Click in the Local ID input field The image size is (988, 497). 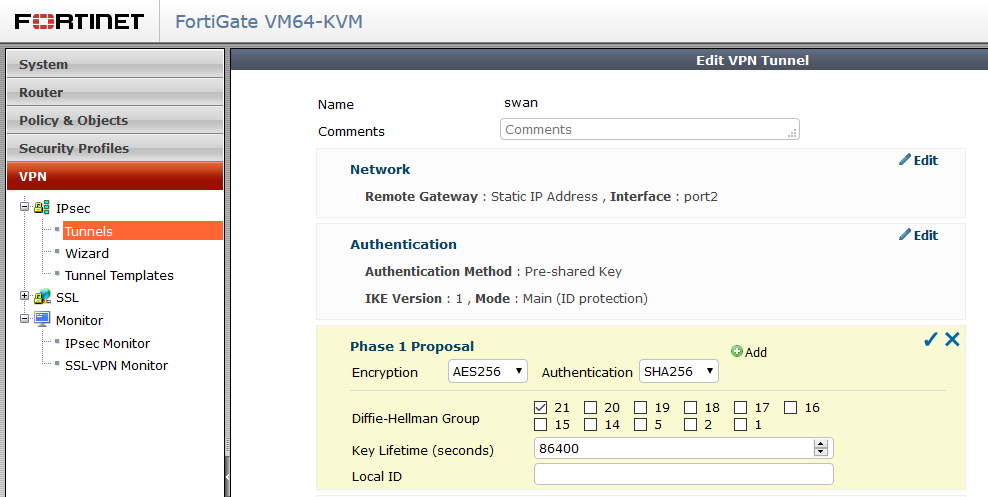click(683, 475)
